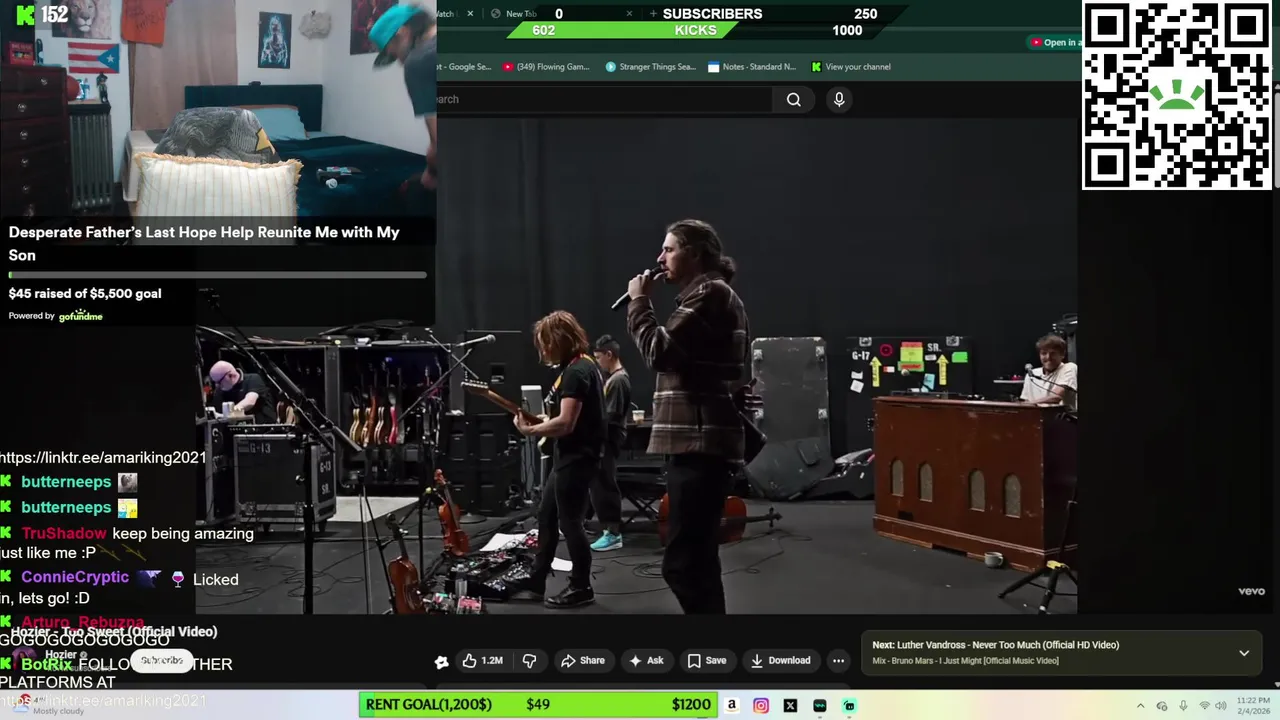Open the teal robot-face app in taskbar
Screen dimensions: 1280x720
click(x=849, y=705)
